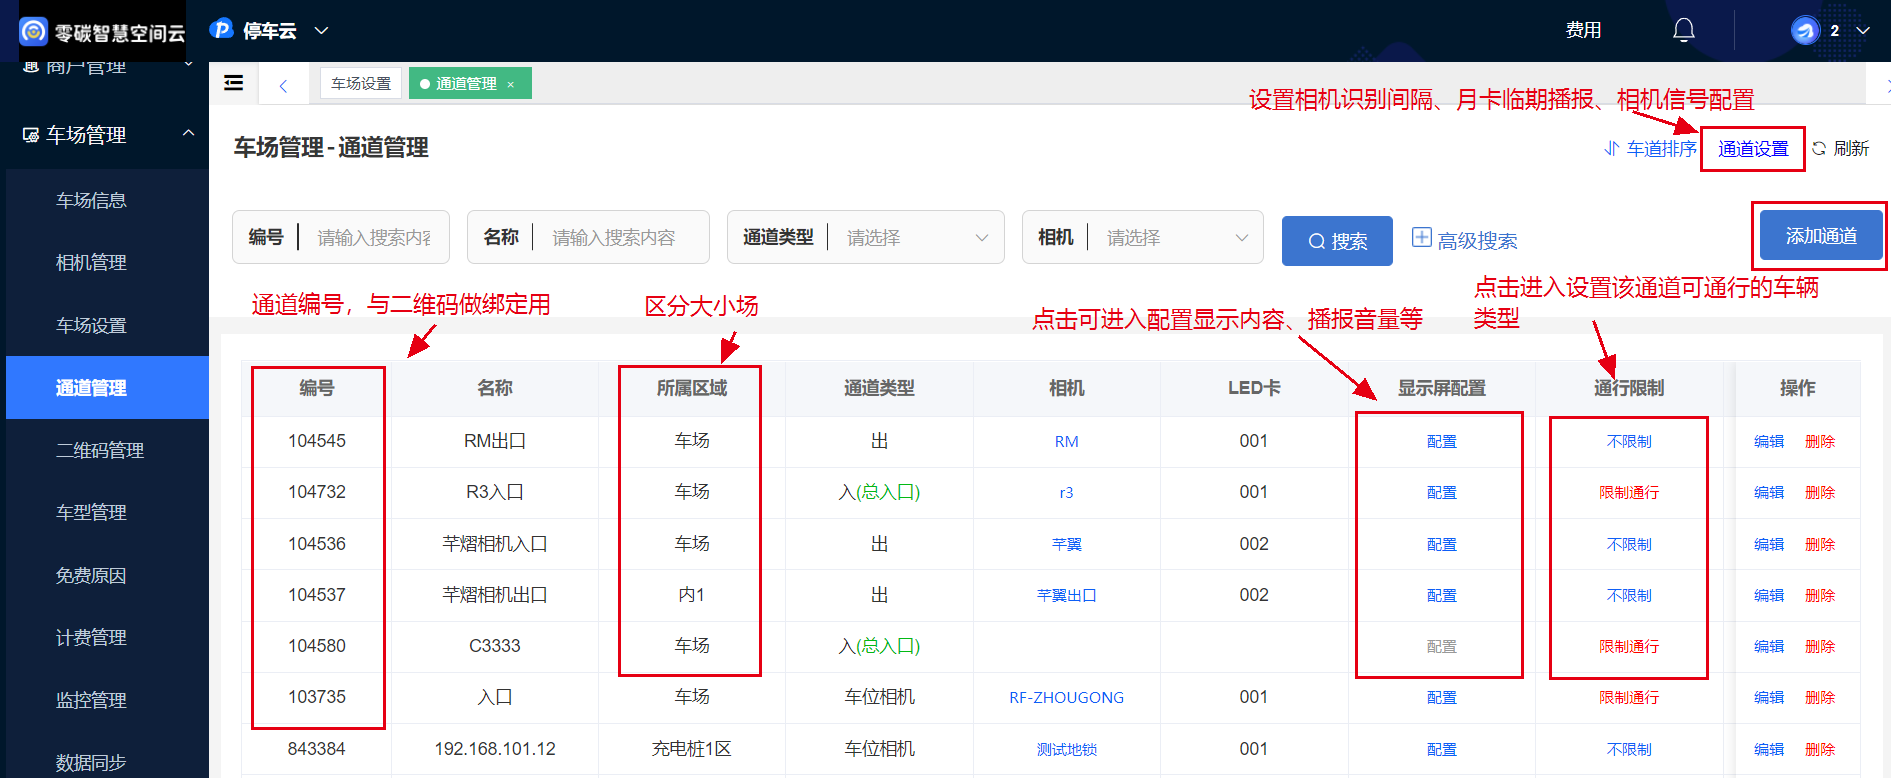Click 不限制 for 192.168.101.12 row
The image size is (1891, 778).
[1629, 749]
